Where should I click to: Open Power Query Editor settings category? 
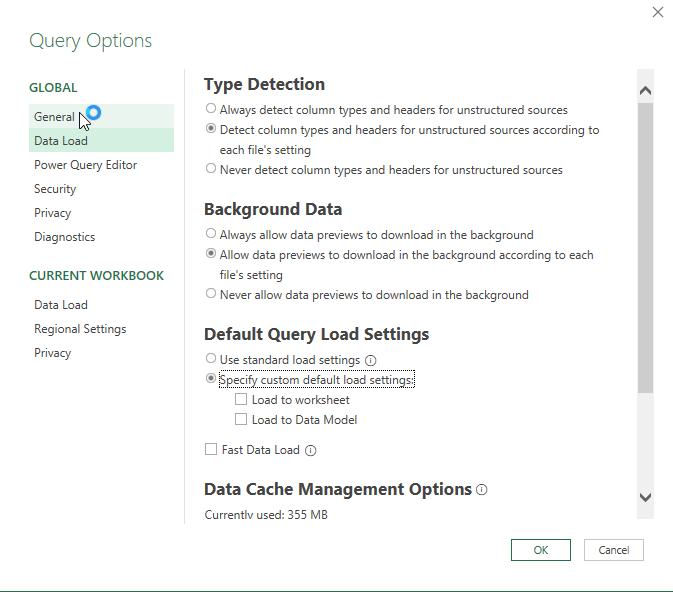coord(85,165)
